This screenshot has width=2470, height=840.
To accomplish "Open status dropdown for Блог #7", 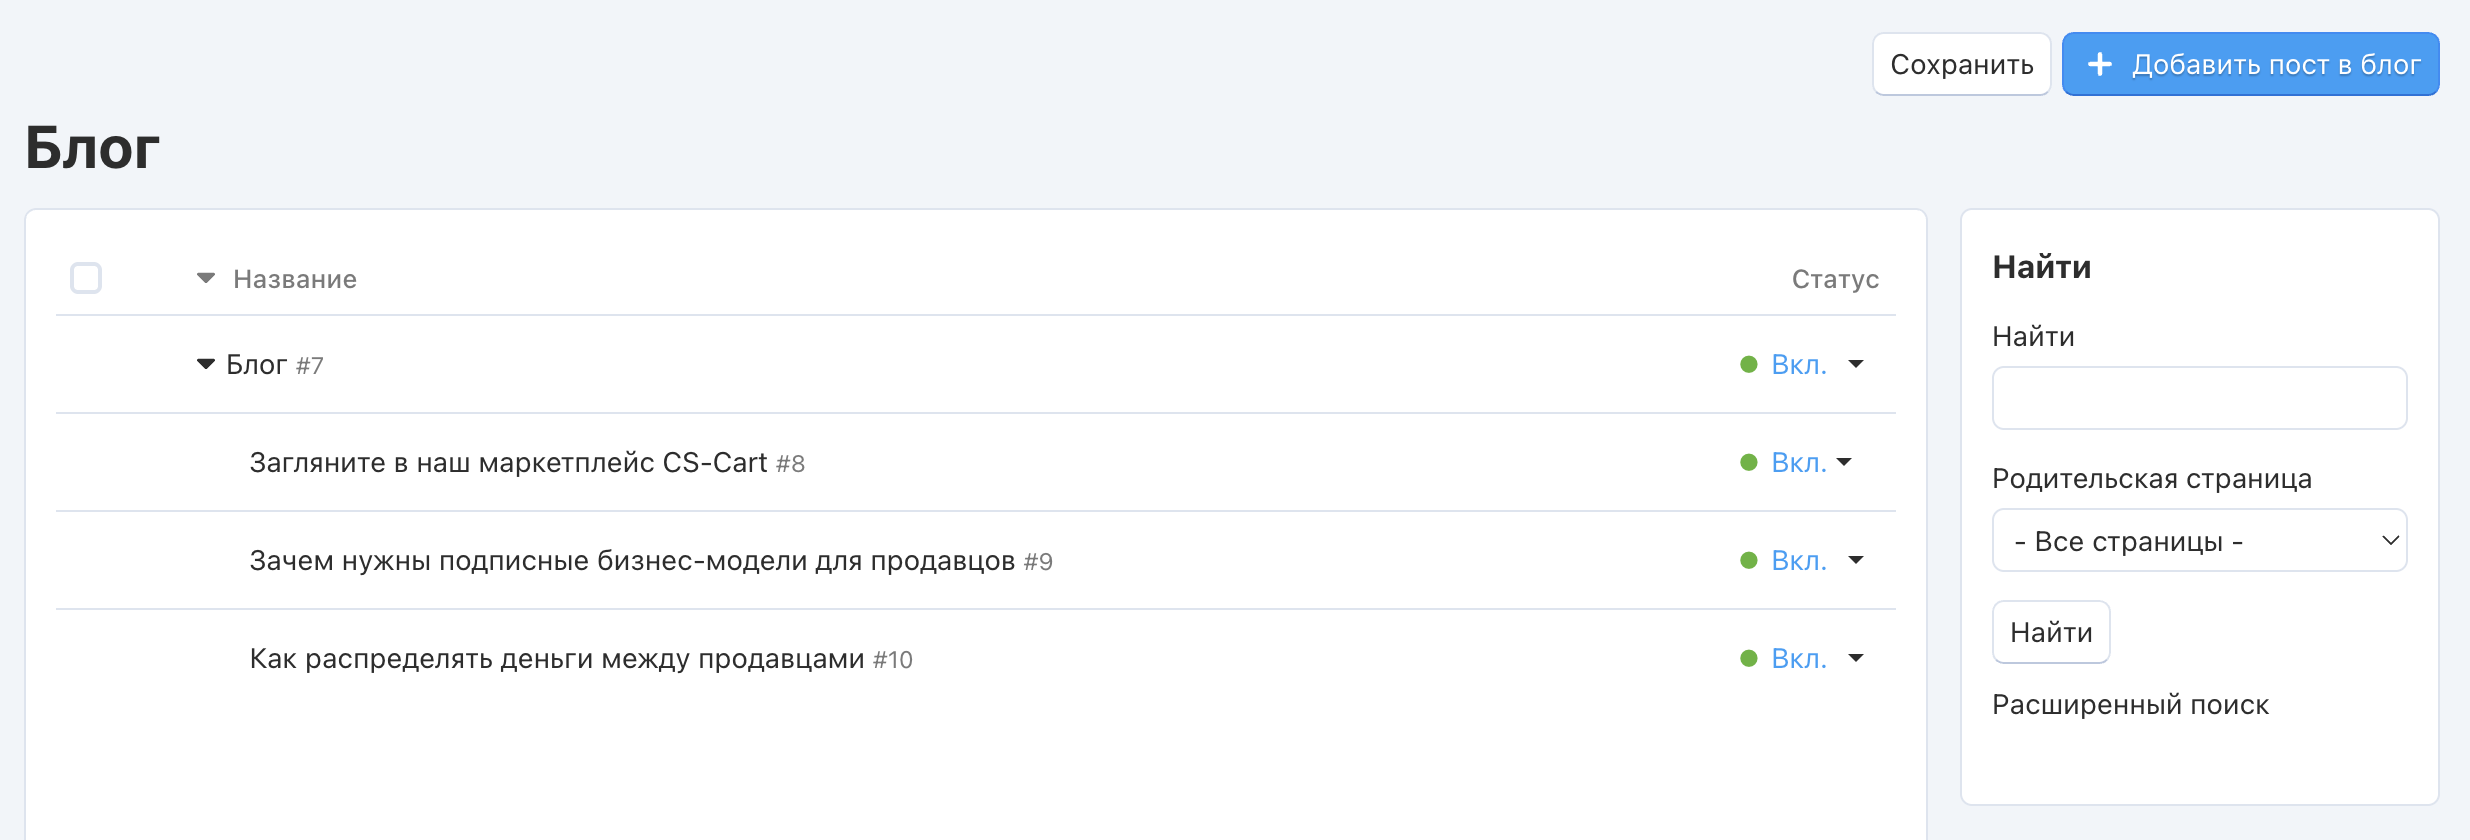I will (x=1855, y=365).
